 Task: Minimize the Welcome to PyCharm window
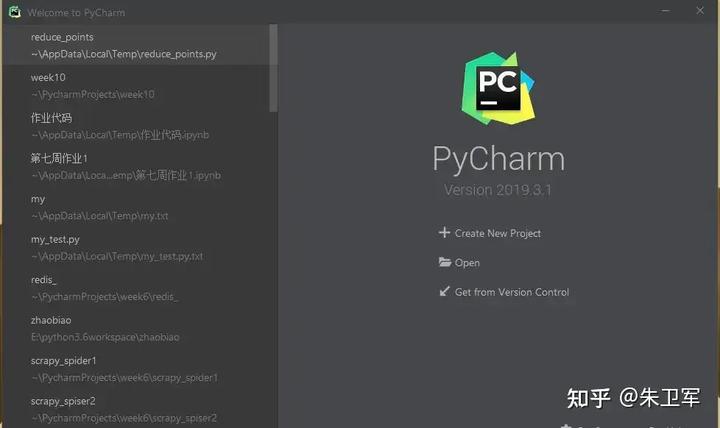coord(665,11)
